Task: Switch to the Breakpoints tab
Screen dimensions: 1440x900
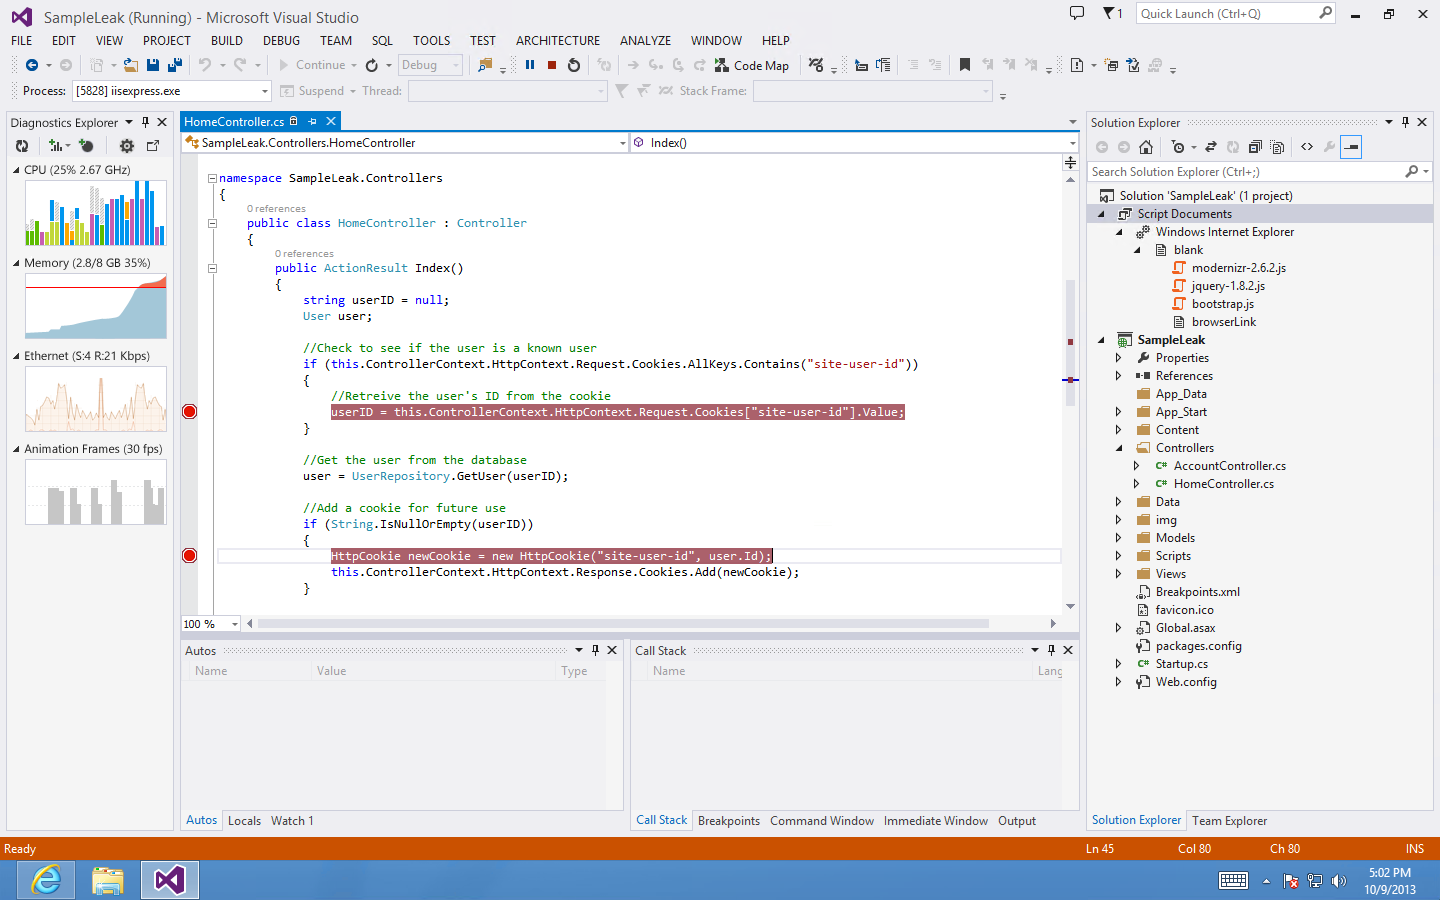Action: click(x=729, y=821)
